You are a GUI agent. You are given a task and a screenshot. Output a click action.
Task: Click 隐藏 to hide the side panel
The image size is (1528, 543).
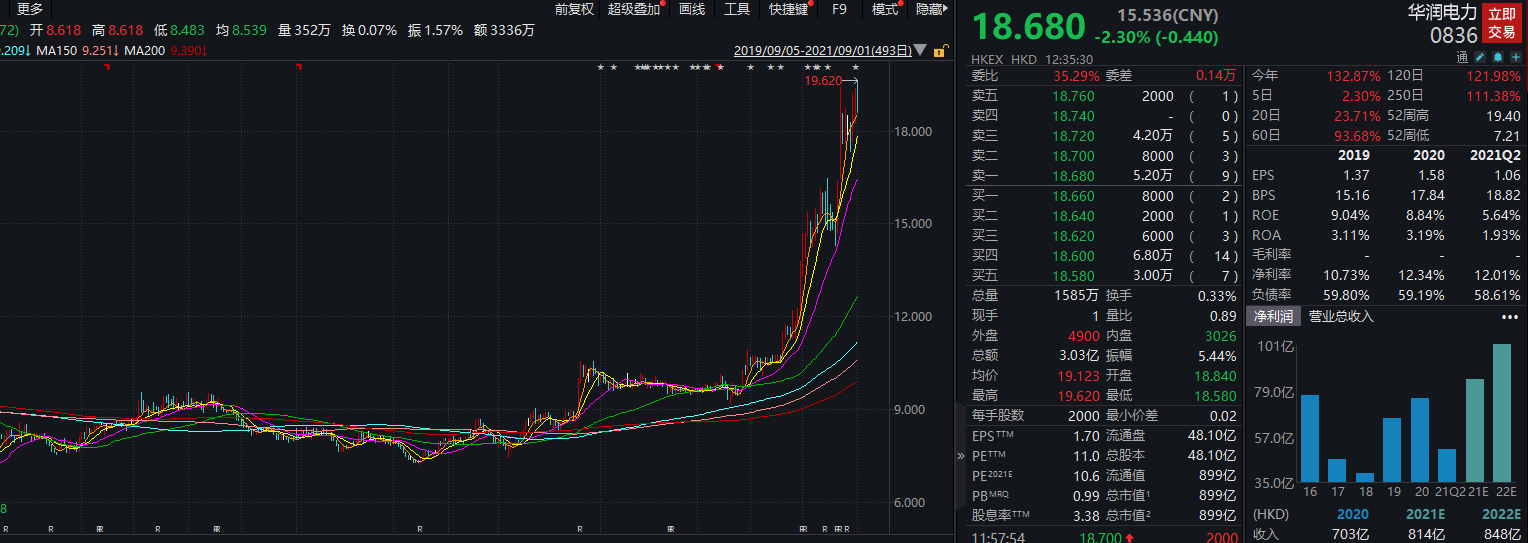pyautogui.click(x=930, y=9)
